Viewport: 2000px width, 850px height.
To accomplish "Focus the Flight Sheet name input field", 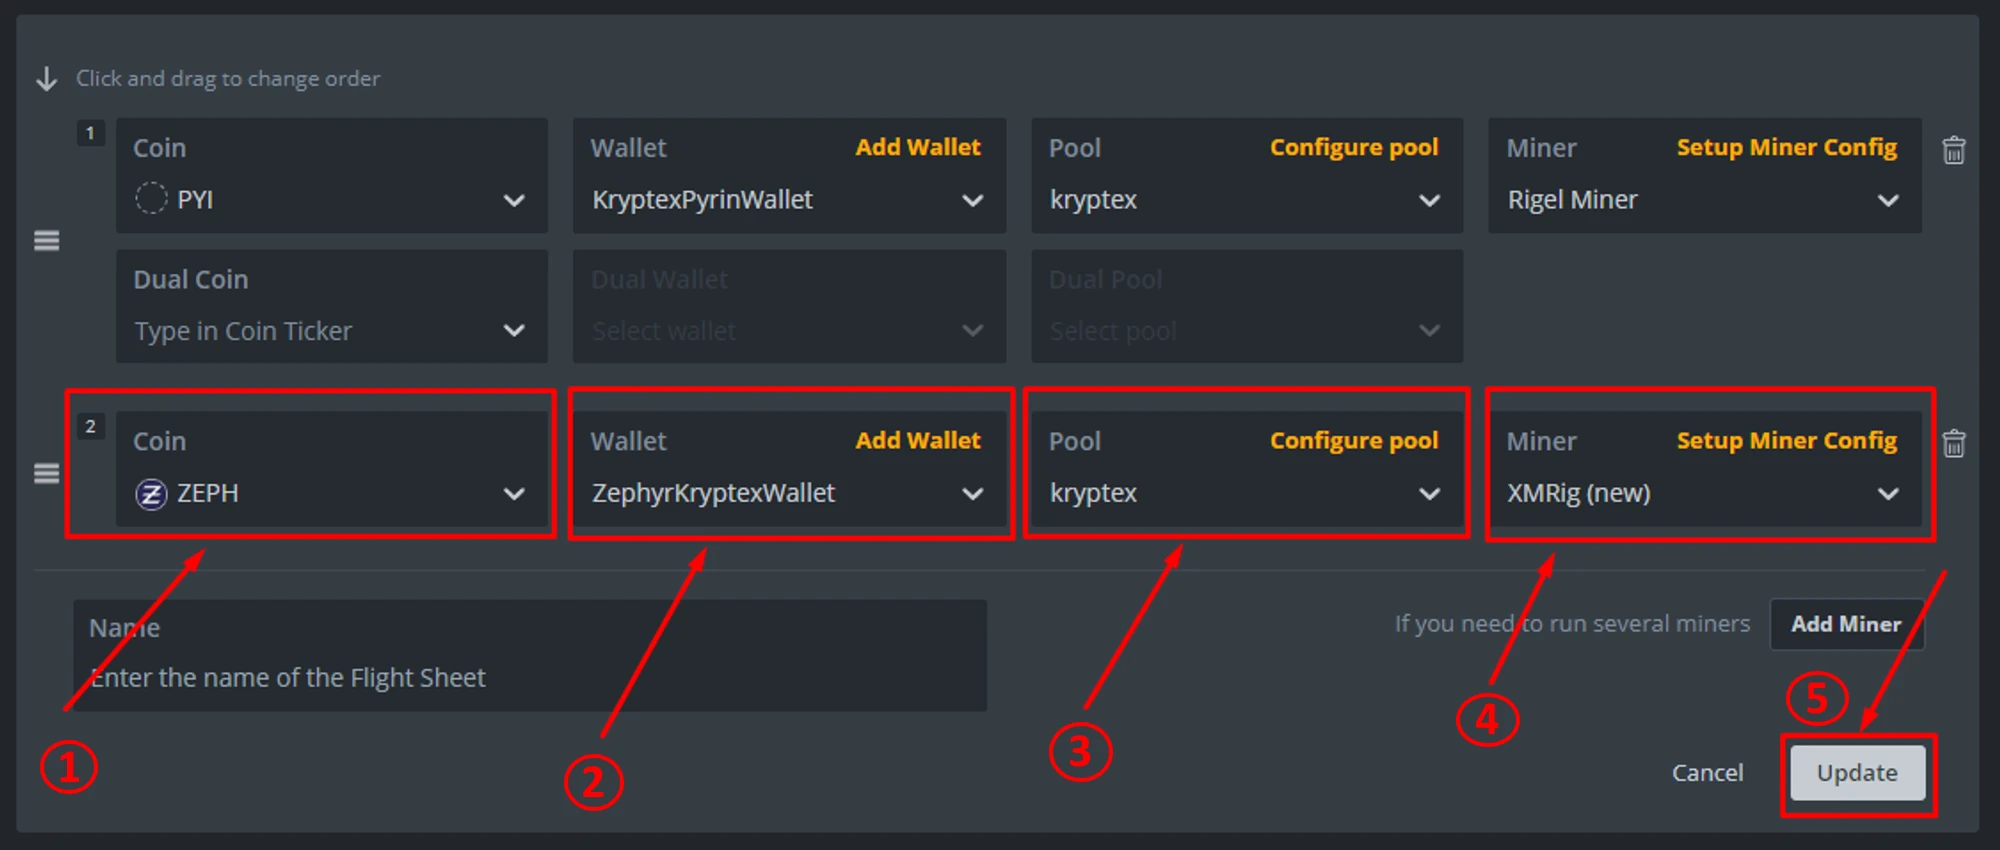I will (x=530, y=677).
